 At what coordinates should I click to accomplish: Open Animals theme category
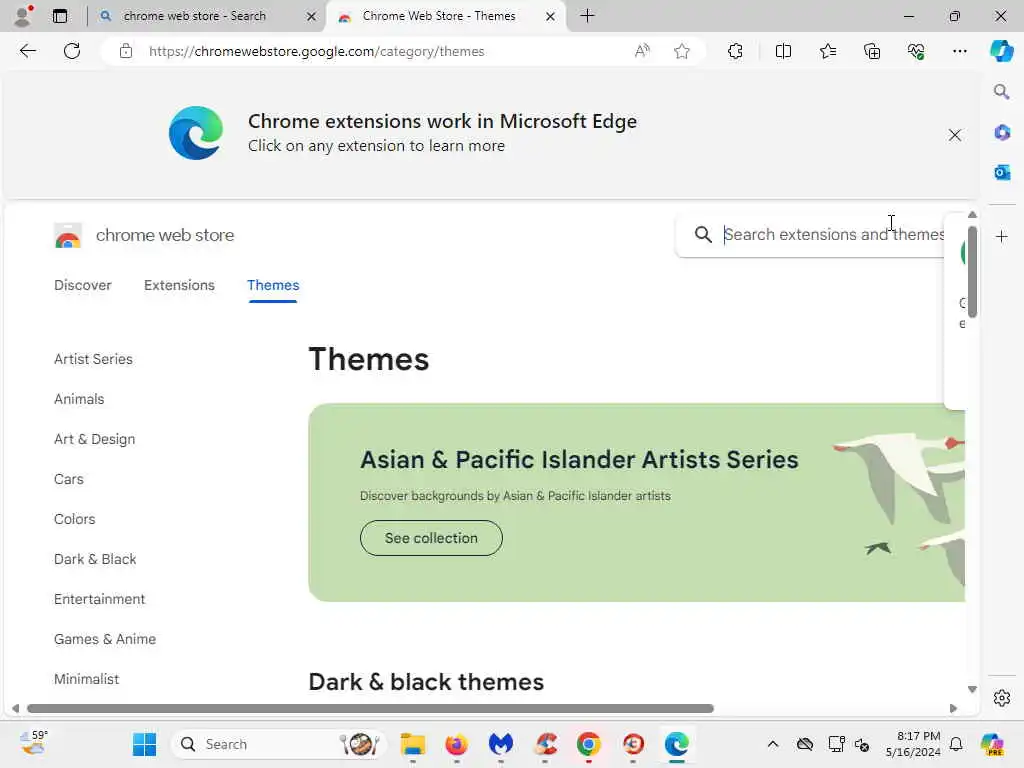click(79, 399)
